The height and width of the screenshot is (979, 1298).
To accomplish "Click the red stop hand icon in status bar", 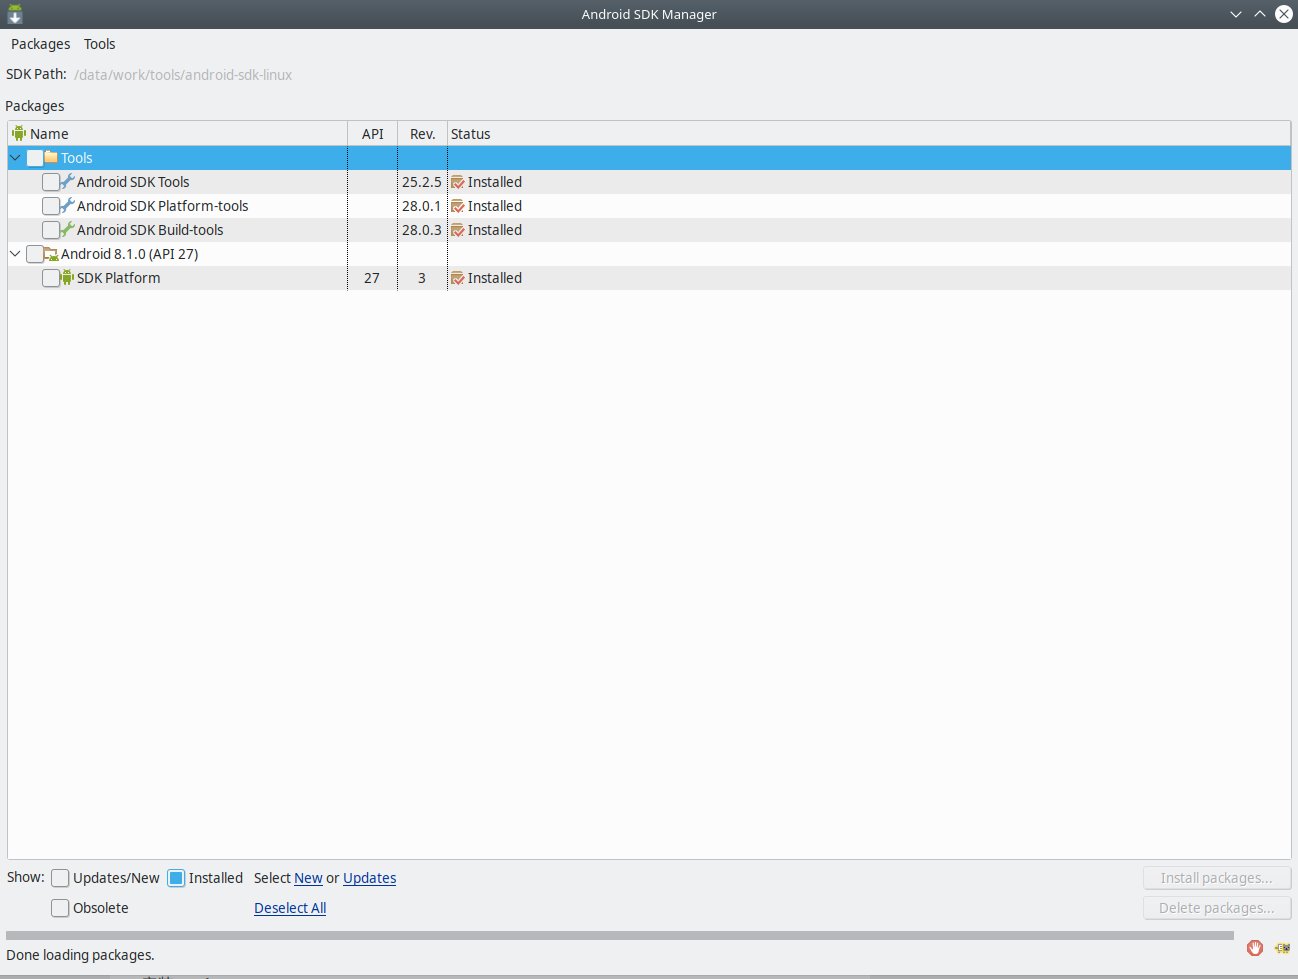I will (x=1255, y=947).
